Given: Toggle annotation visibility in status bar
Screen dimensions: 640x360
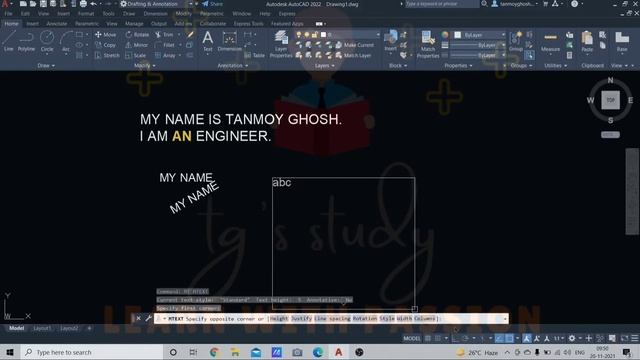Looking at the screenshot, I should 527,338.
